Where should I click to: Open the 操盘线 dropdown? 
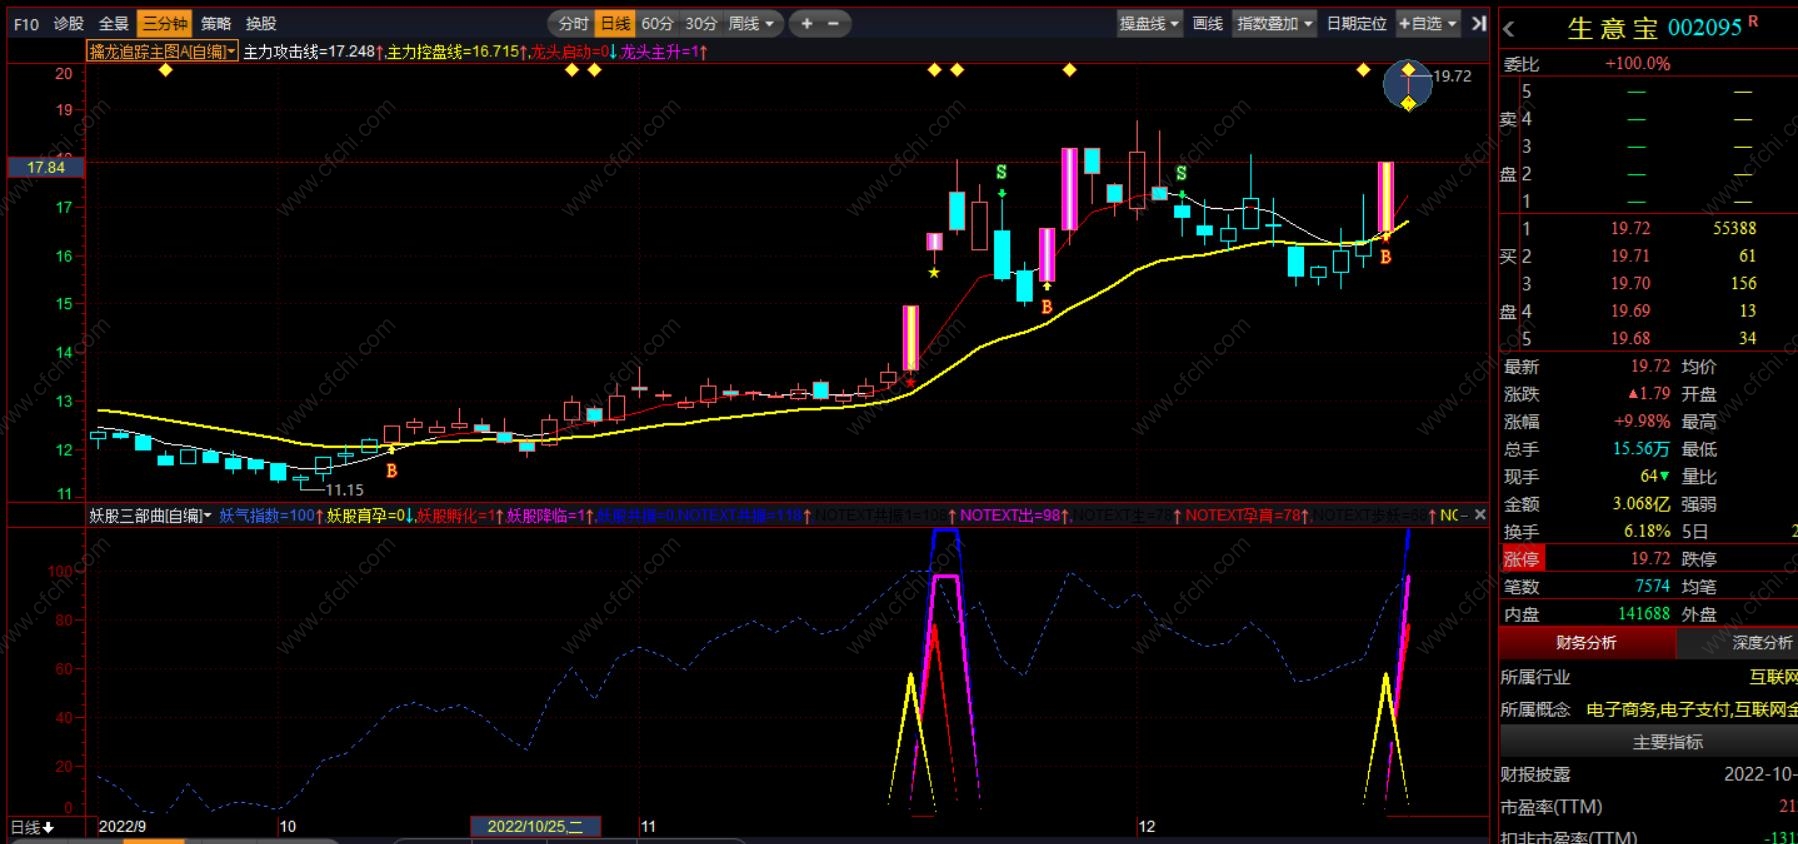click(x=1149, y=23)
